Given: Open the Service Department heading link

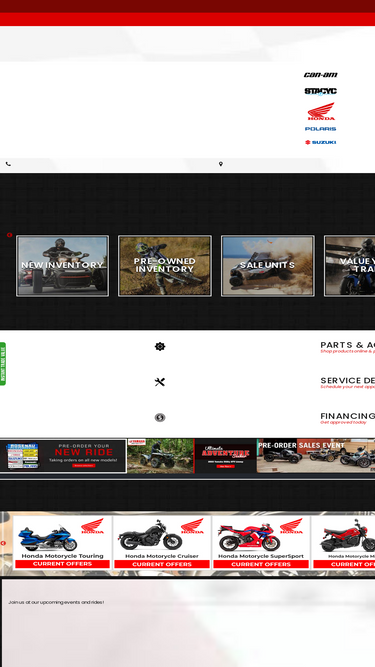Looking at the screenshot, I should click(347, 381).
